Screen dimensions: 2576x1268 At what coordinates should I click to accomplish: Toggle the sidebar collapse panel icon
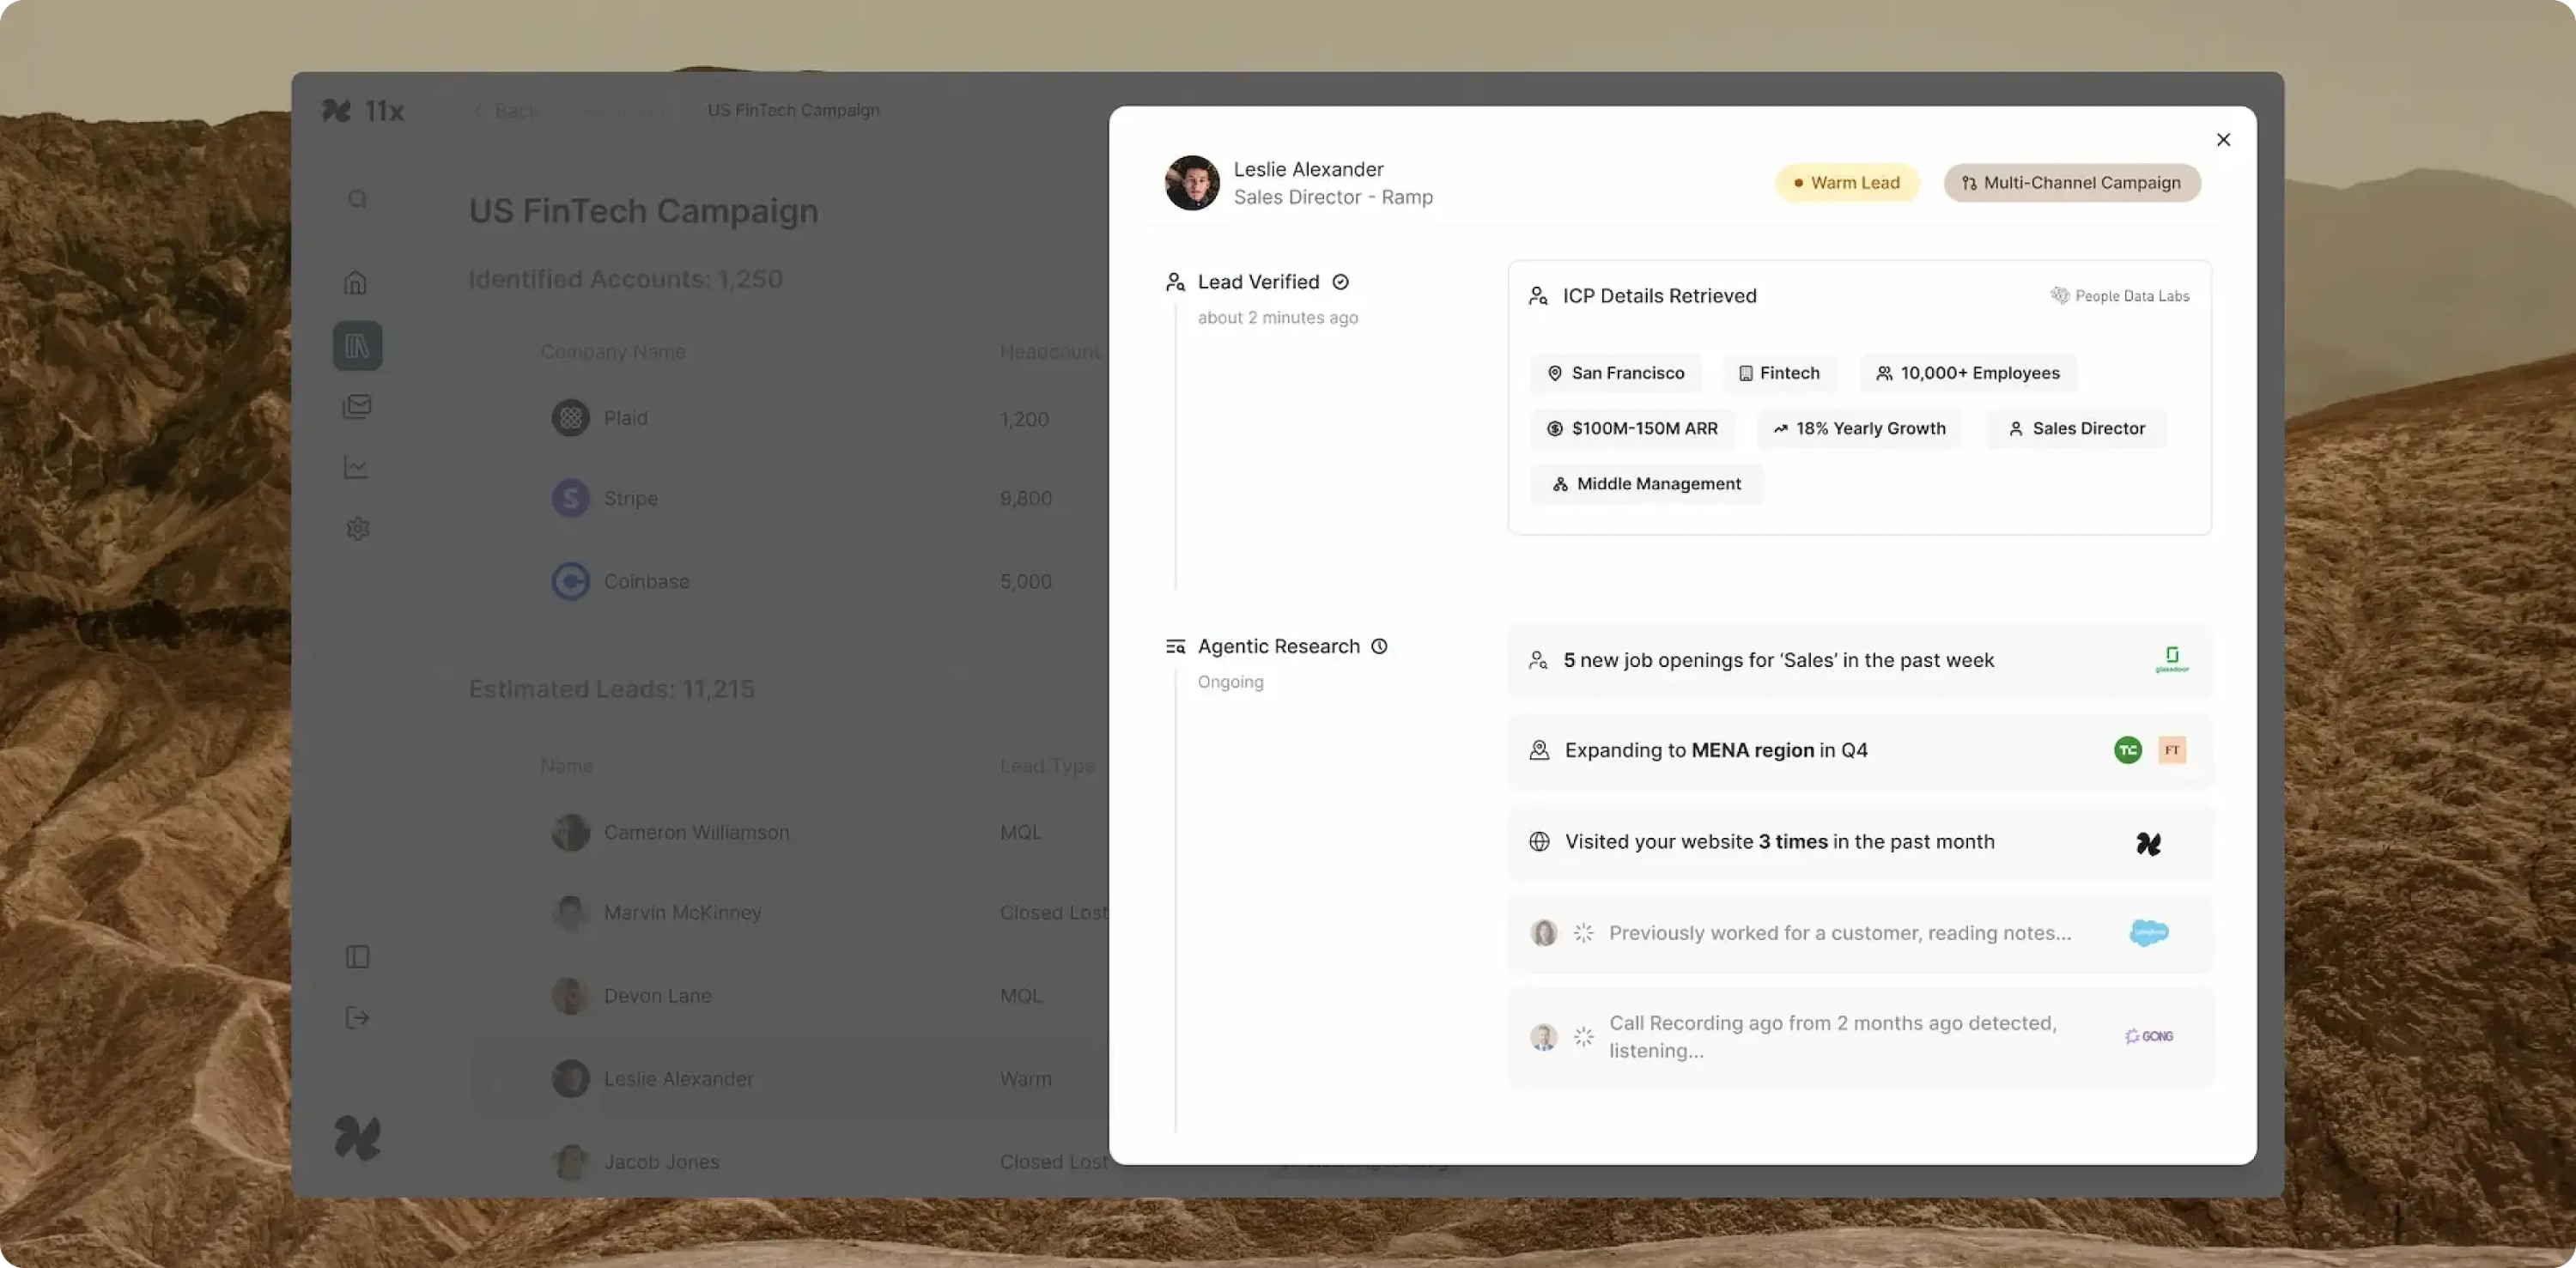coord(357,957)
